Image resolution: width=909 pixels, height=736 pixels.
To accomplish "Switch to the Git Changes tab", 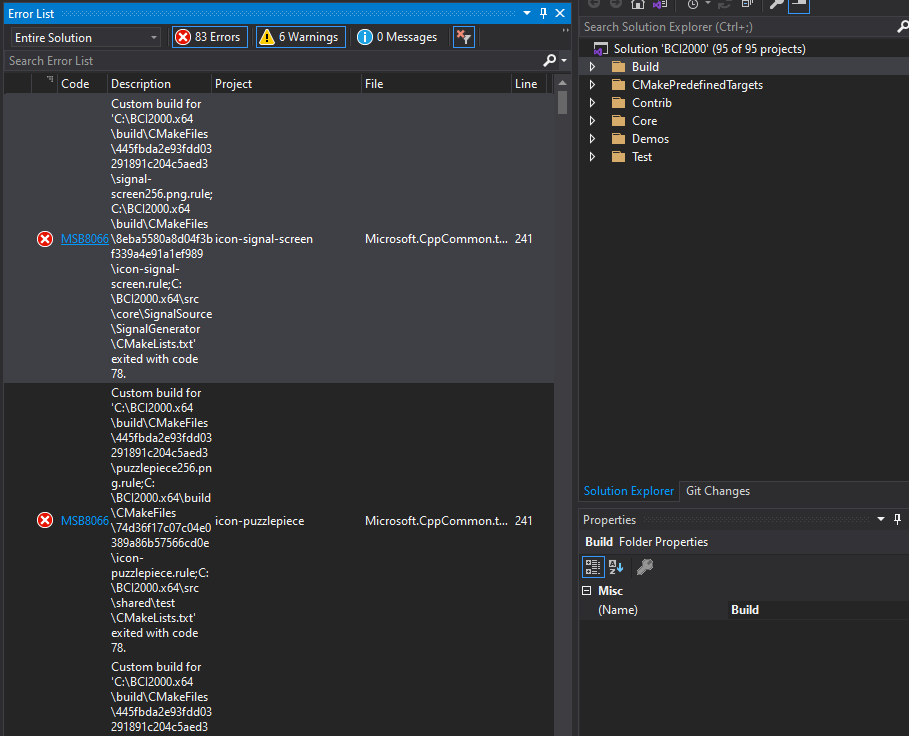I will coord(718,491).
